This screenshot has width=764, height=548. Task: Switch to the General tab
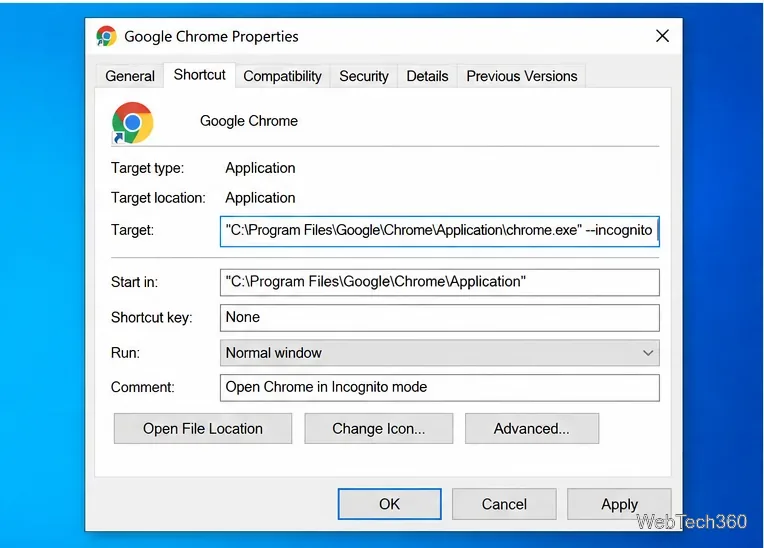coord(130,76)
